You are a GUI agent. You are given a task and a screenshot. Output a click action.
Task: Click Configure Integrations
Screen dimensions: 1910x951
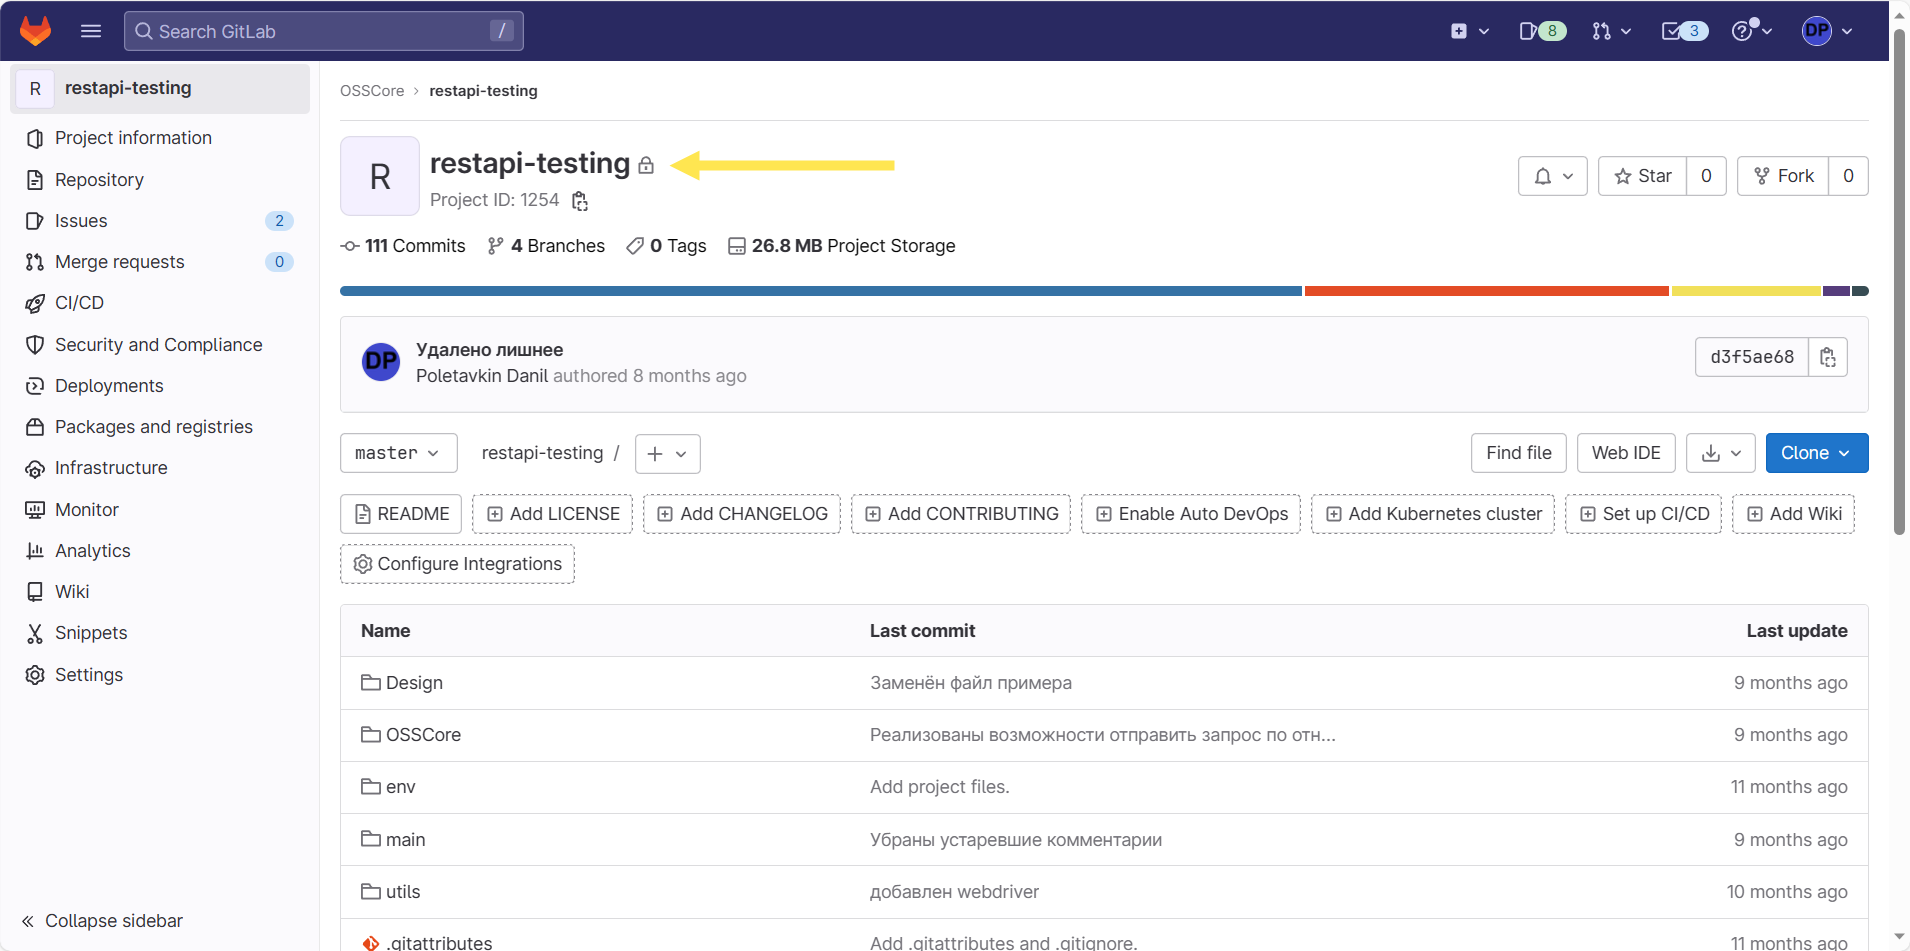(x=458, y=564)
